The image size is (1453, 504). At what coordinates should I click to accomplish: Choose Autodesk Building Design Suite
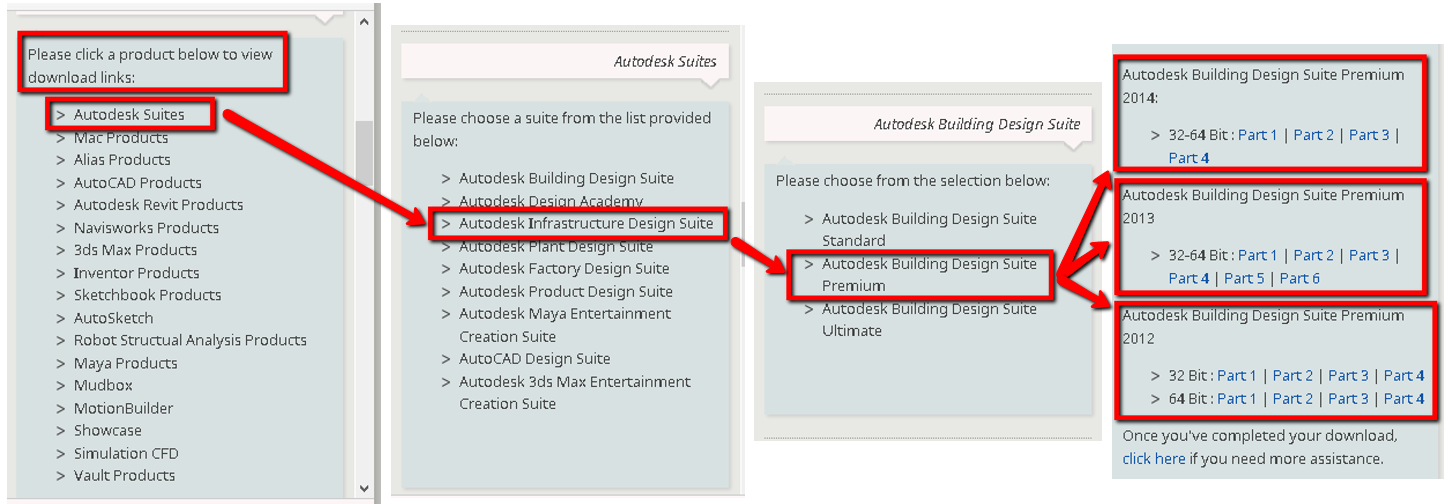(x=566, y=178)
